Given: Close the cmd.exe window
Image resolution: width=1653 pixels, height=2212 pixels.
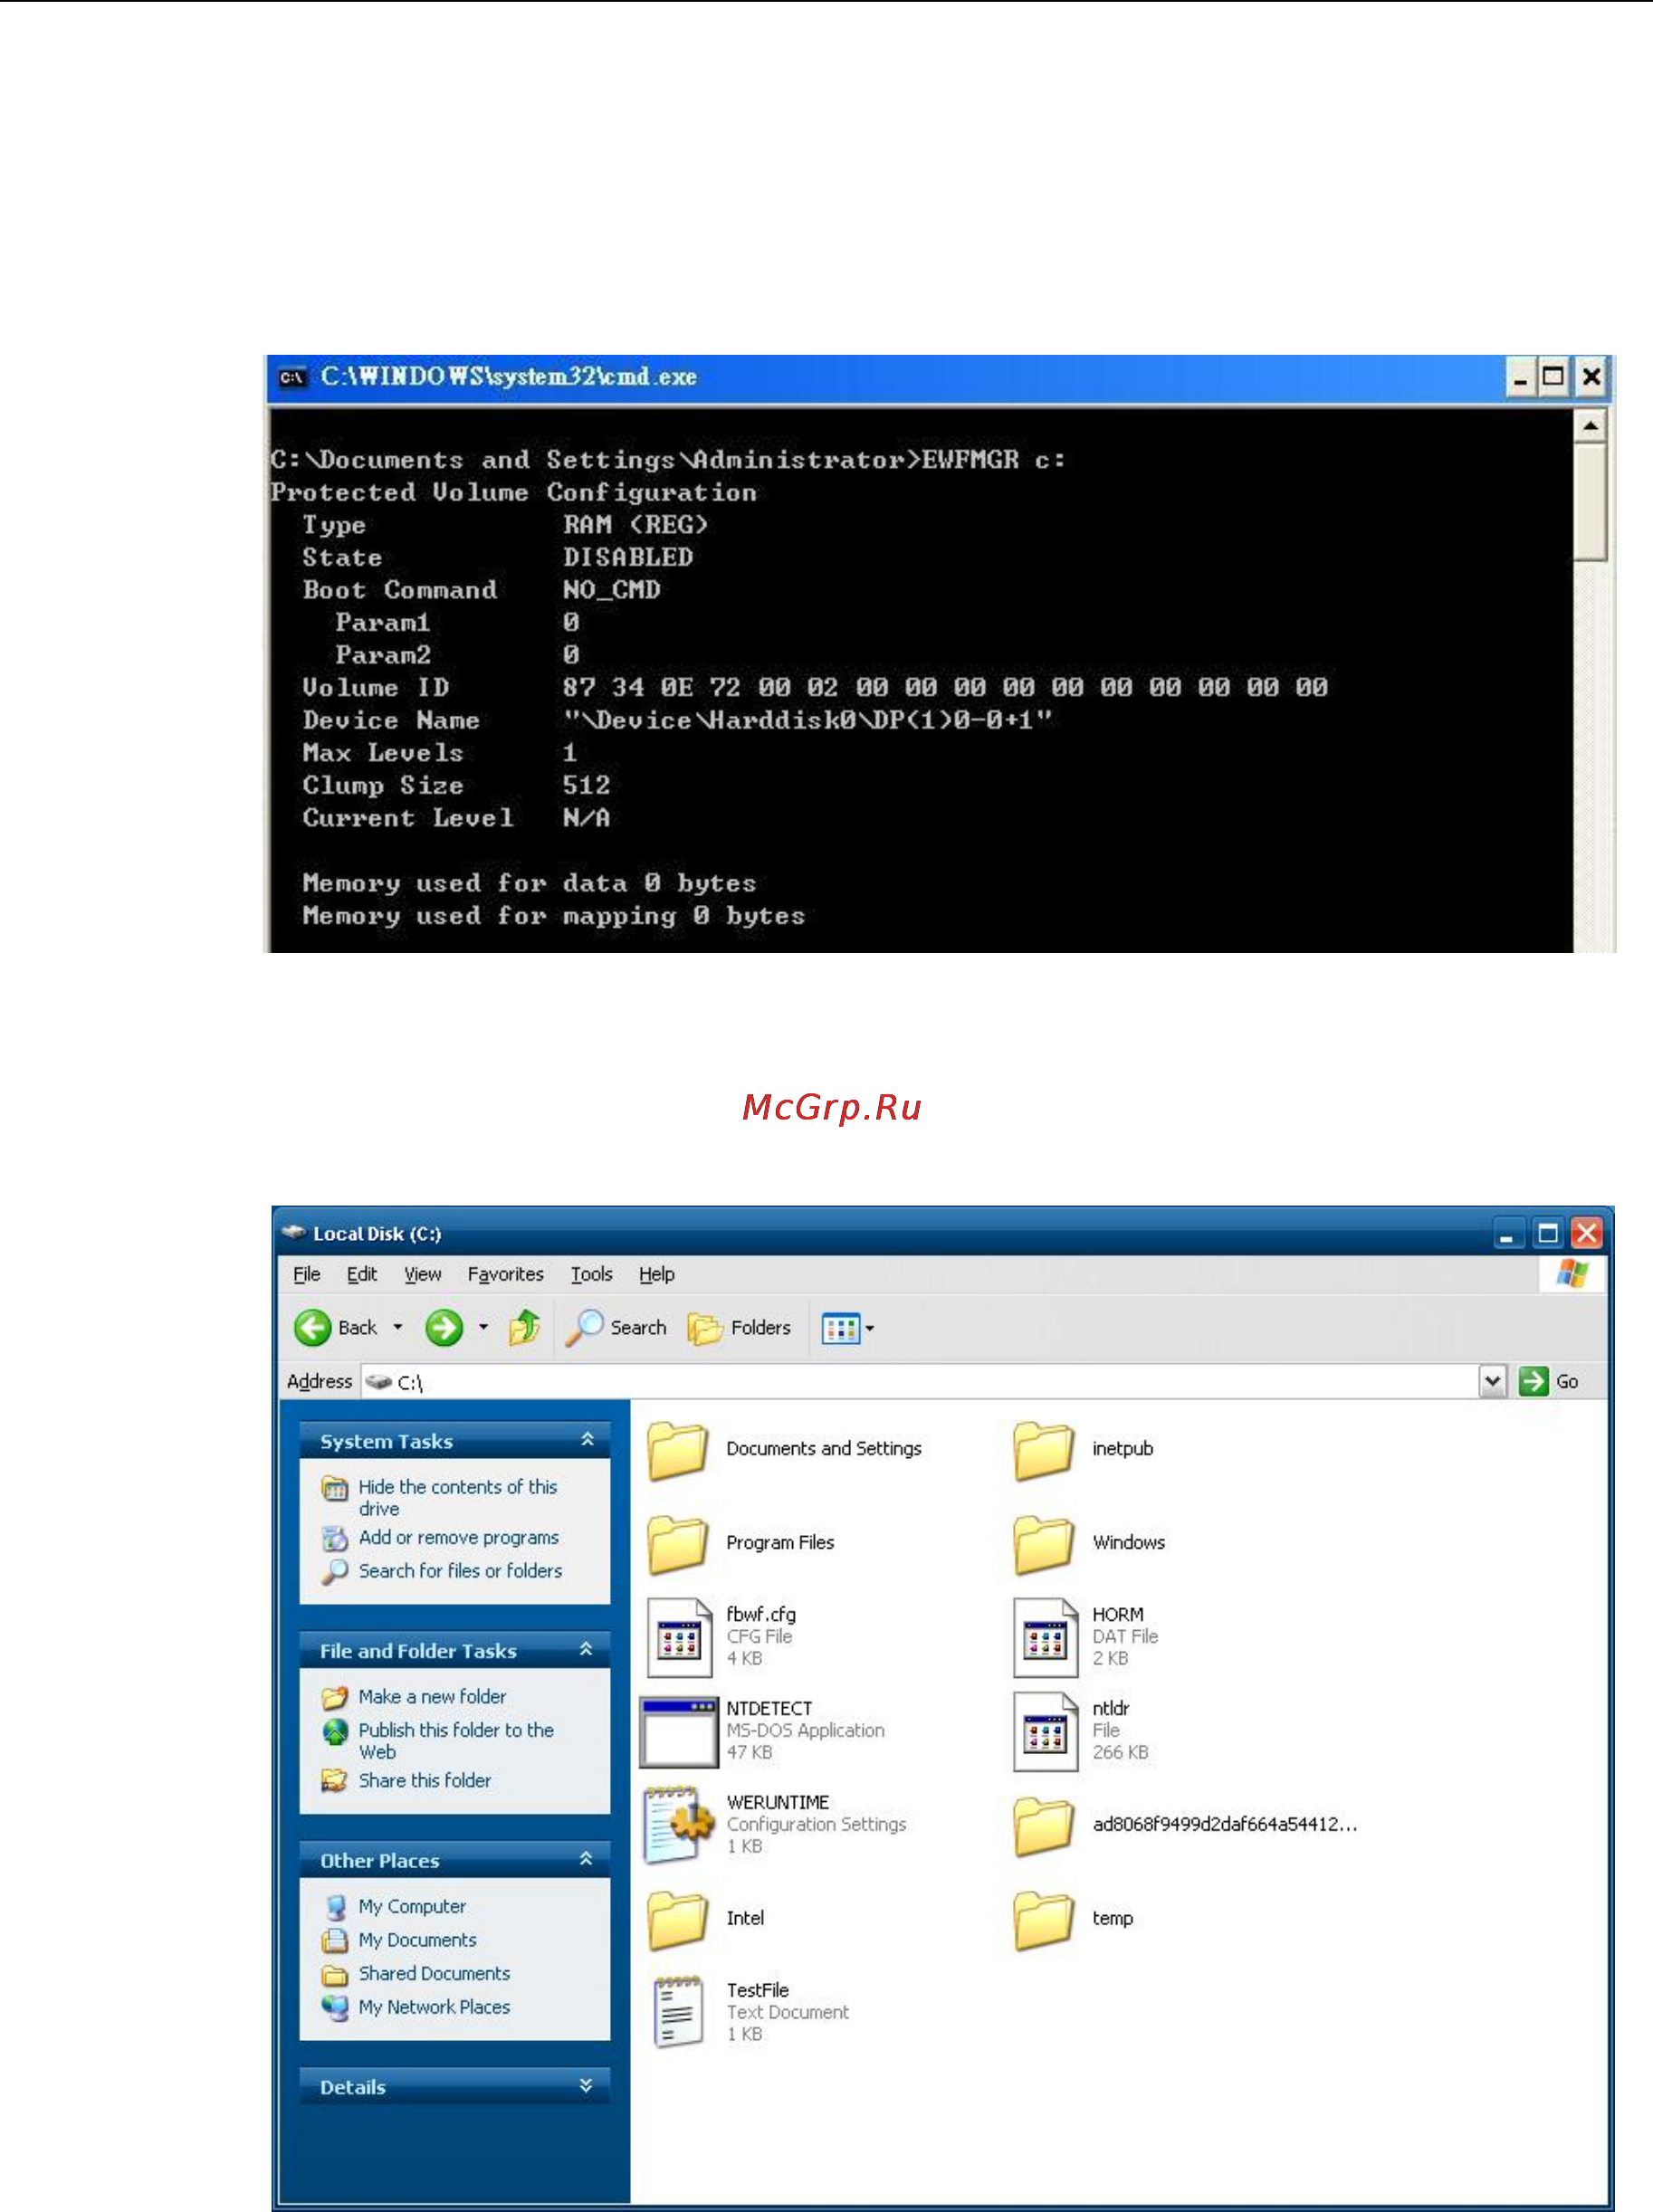Looking at the screenshot, I should coord(1591,377).
